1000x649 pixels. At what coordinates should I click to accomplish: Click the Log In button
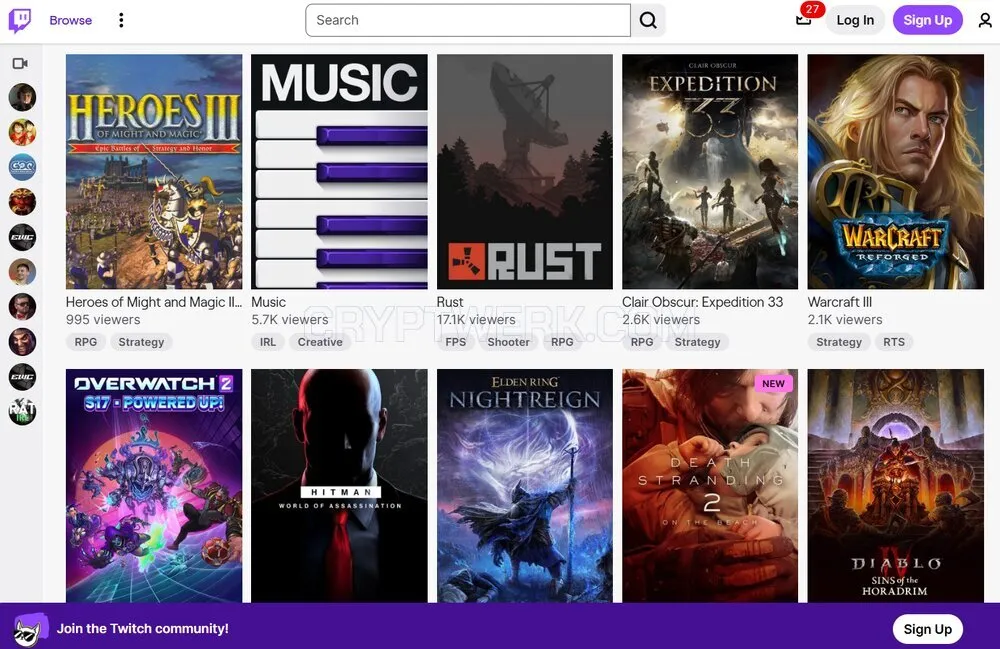pyautogui.click(x=855, y=20)
